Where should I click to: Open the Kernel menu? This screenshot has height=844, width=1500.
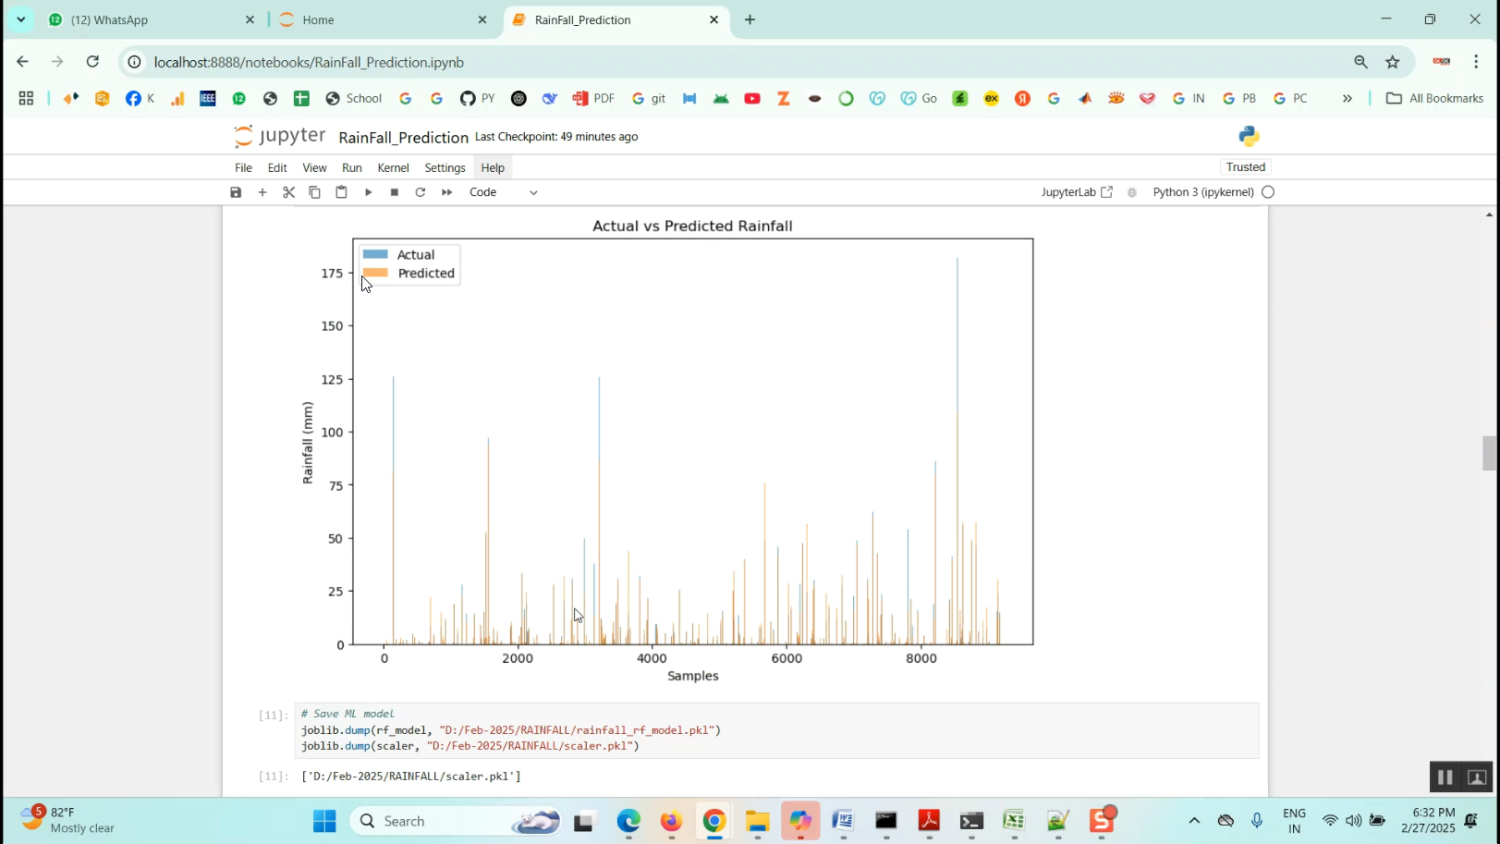click(393, 168)
